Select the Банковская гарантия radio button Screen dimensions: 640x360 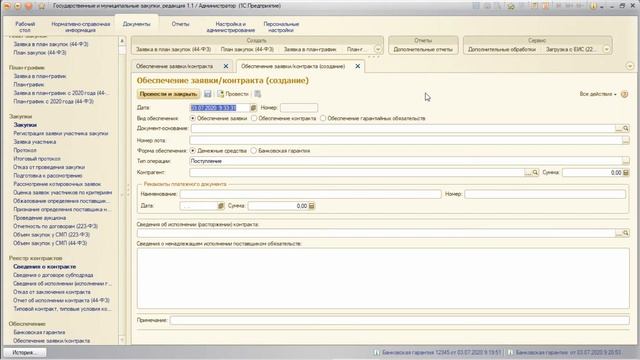[253, 151]
